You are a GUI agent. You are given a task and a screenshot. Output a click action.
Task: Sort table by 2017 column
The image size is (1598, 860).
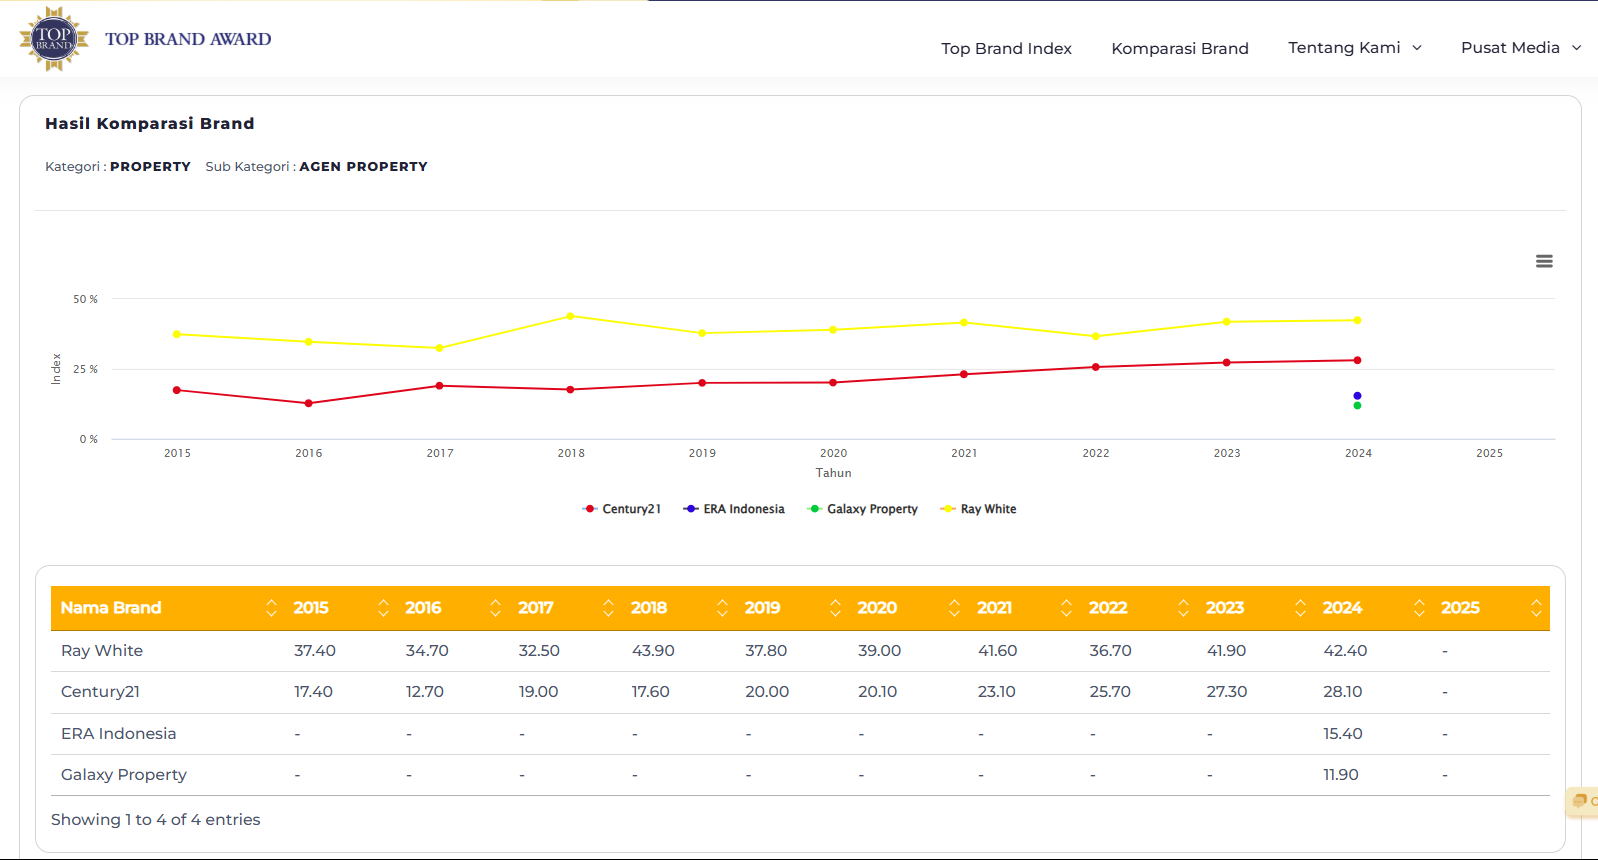(564, 608)
